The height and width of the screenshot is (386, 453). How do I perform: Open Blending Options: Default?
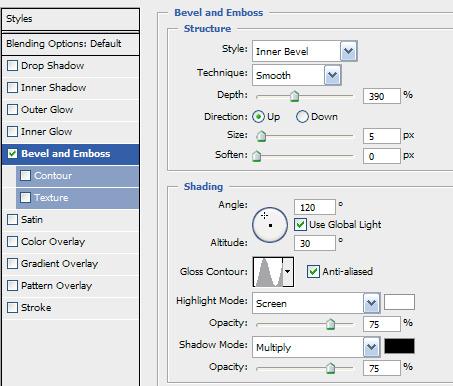(x=70, y=44)
